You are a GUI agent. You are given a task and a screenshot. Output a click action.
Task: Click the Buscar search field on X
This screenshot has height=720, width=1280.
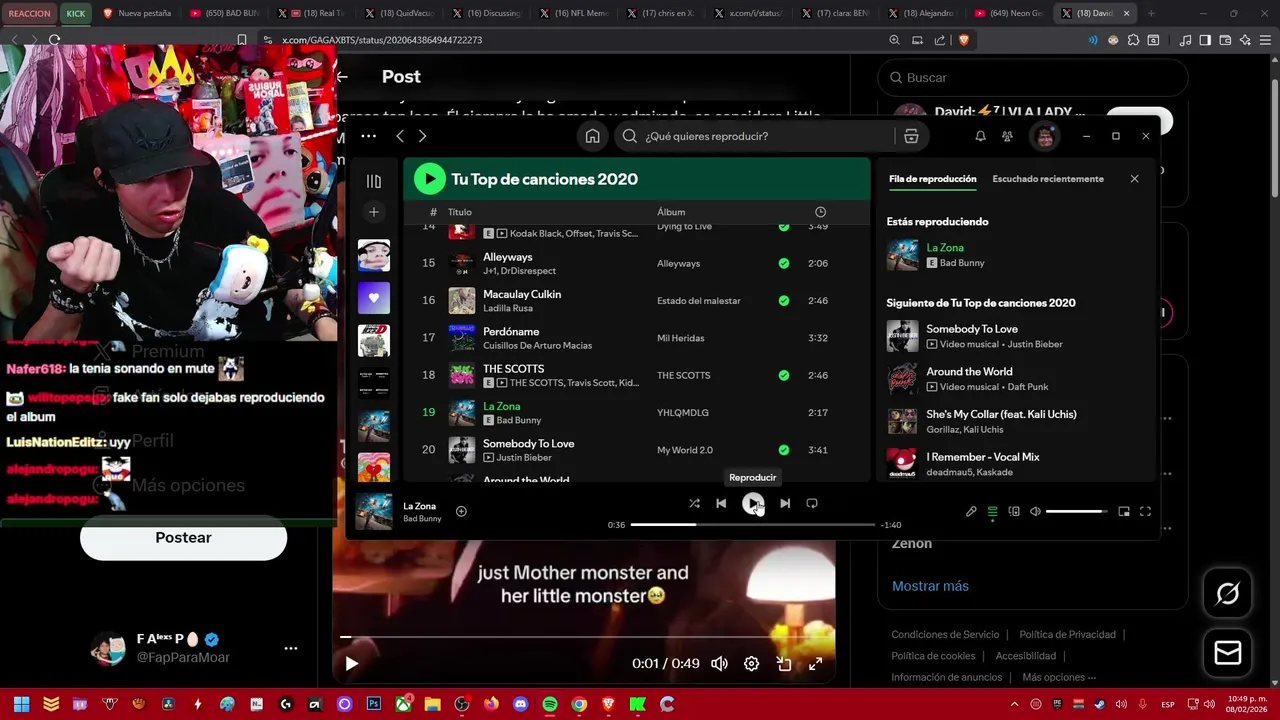[x=1033, y=77]
